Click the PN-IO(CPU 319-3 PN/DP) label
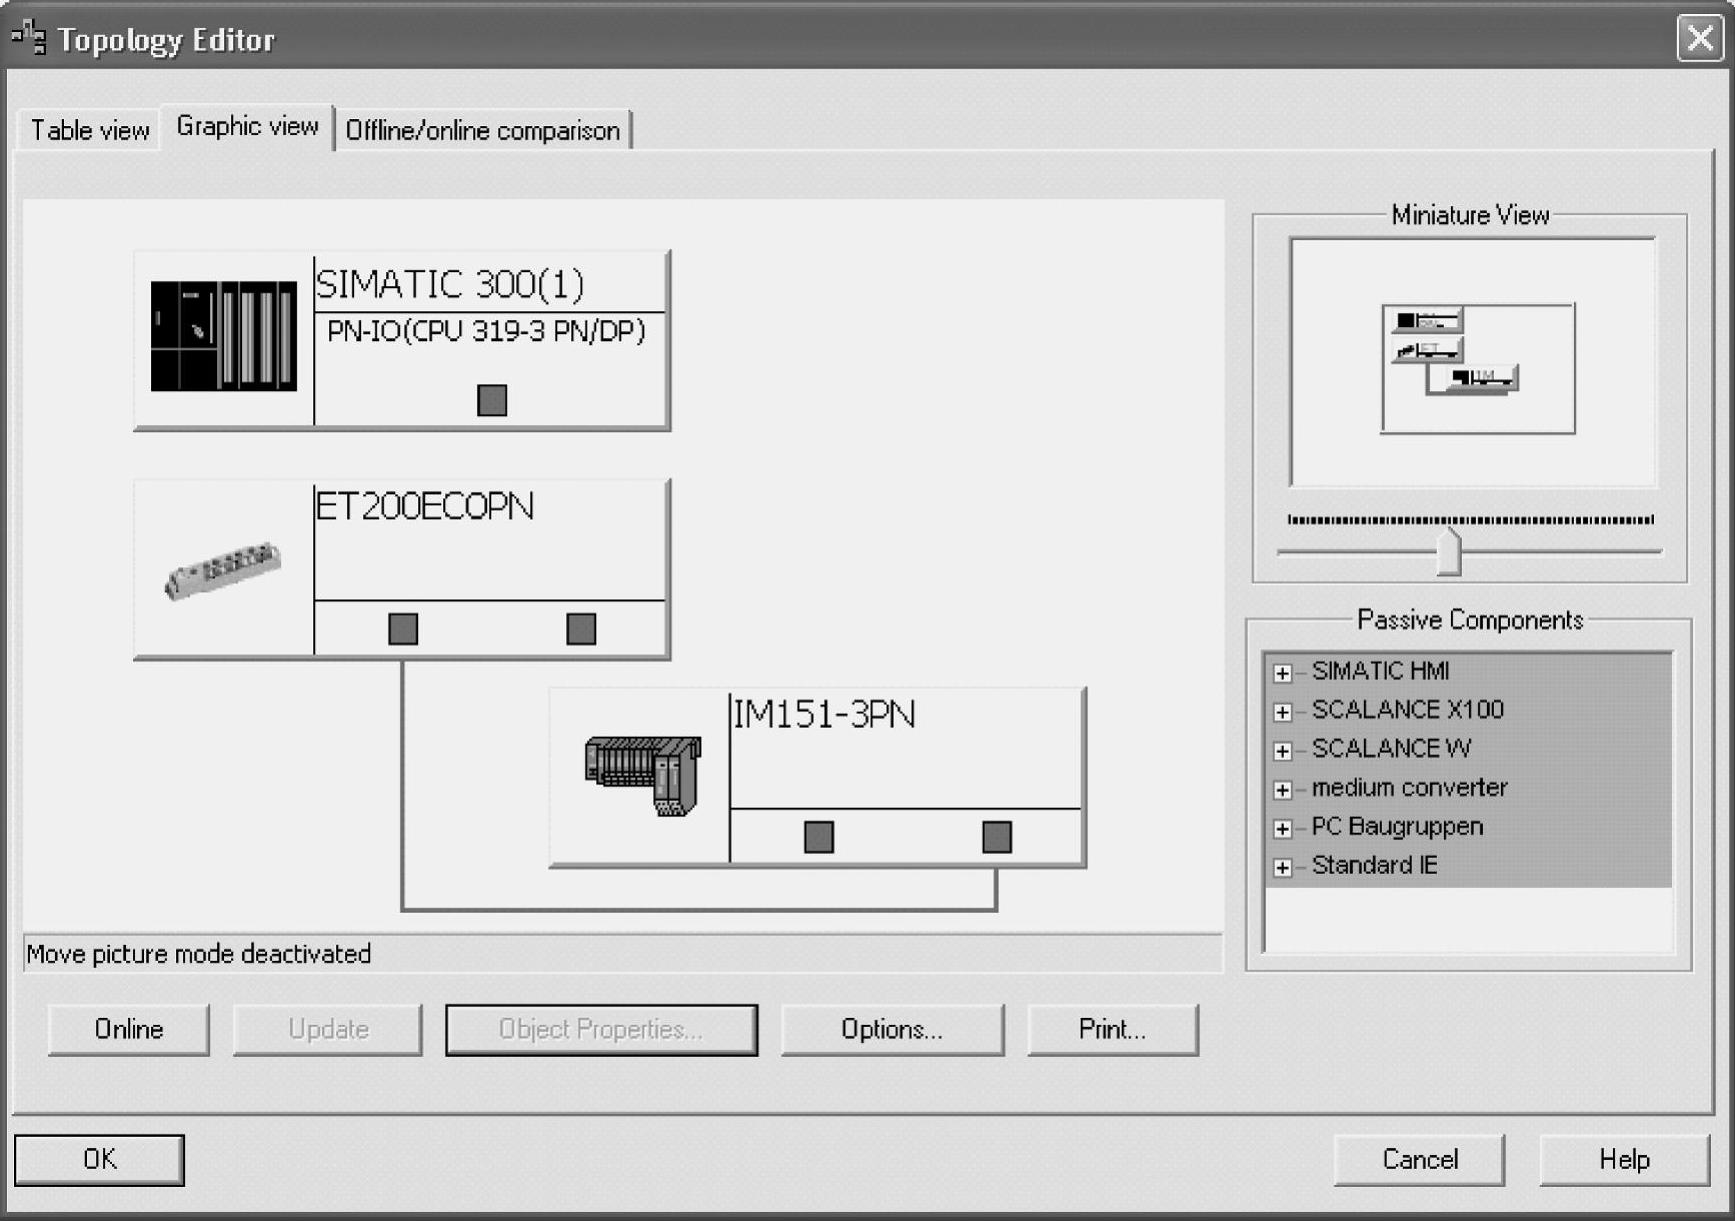1735x1221 pixels. pyautogui.click(x=486, y=331)
